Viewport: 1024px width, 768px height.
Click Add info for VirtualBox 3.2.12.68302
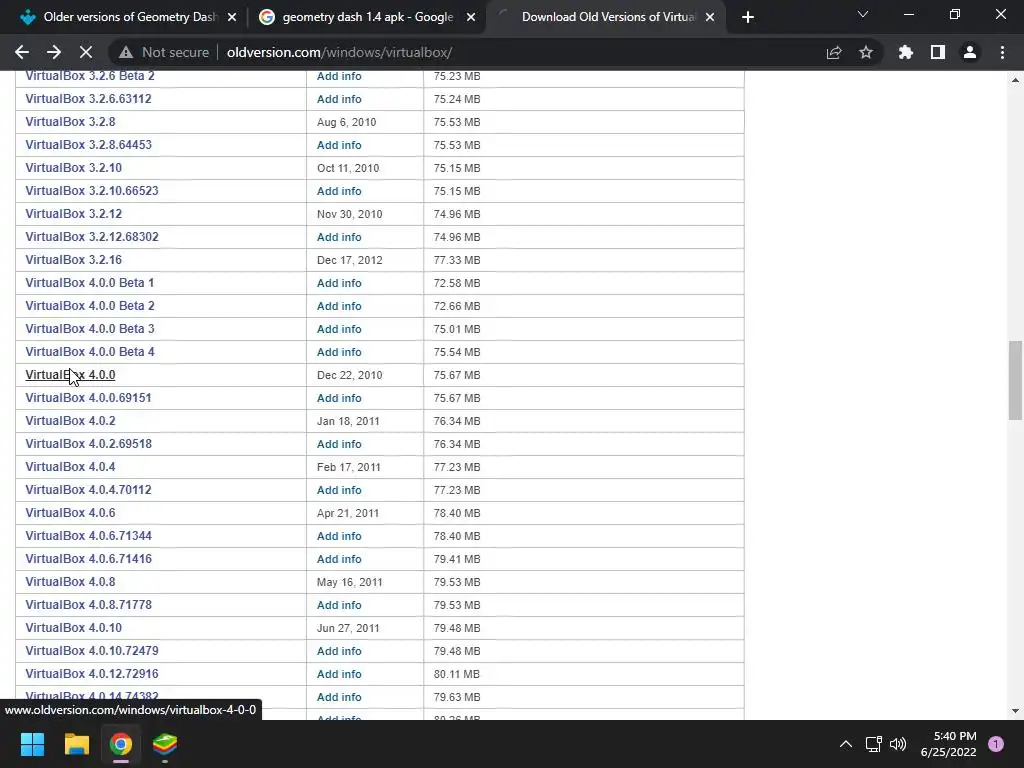coord(339,237)
